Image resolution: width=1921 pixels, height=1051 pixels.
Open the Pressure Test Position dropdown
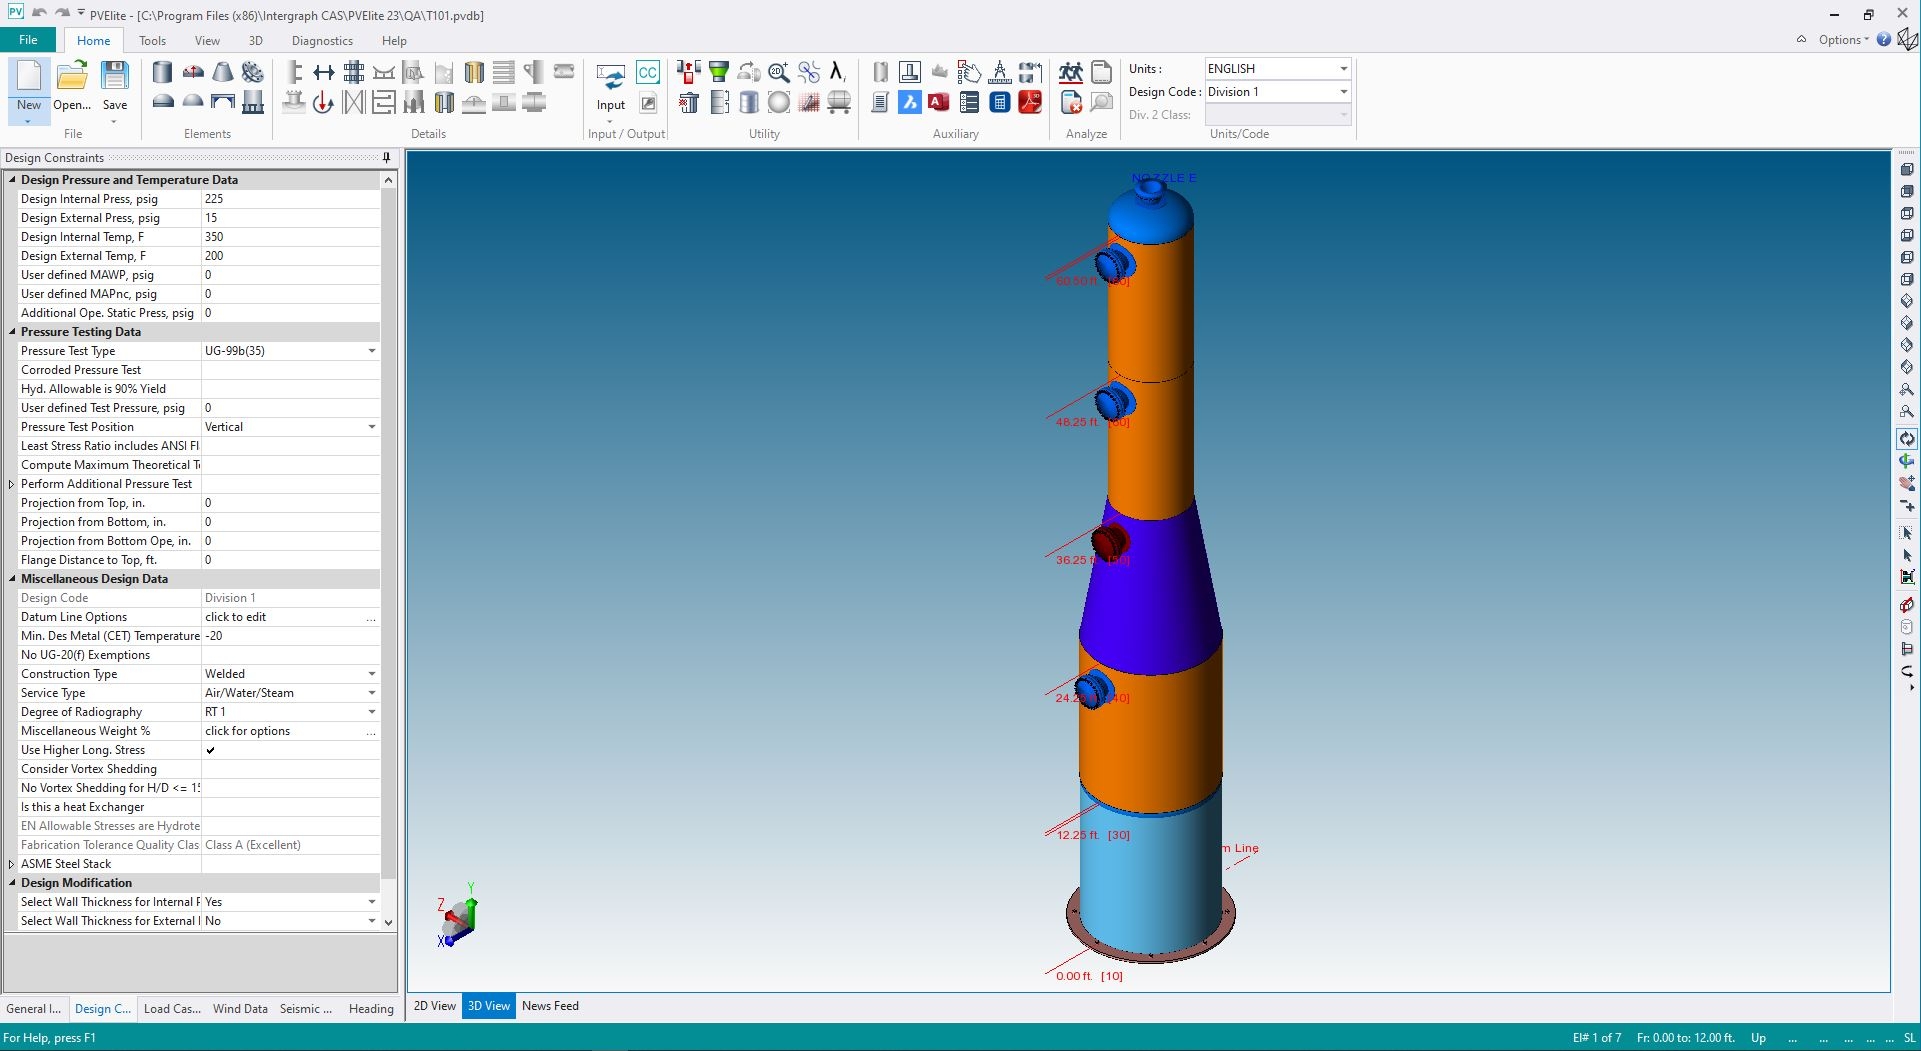click(372, 427)
